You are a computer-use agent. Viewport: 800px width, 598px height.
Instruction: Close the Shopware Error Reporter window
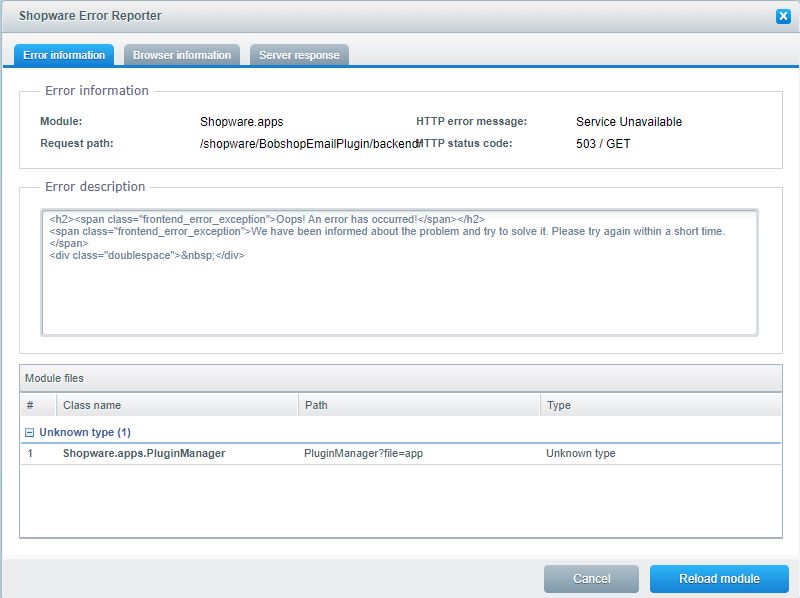click(783, 16)
